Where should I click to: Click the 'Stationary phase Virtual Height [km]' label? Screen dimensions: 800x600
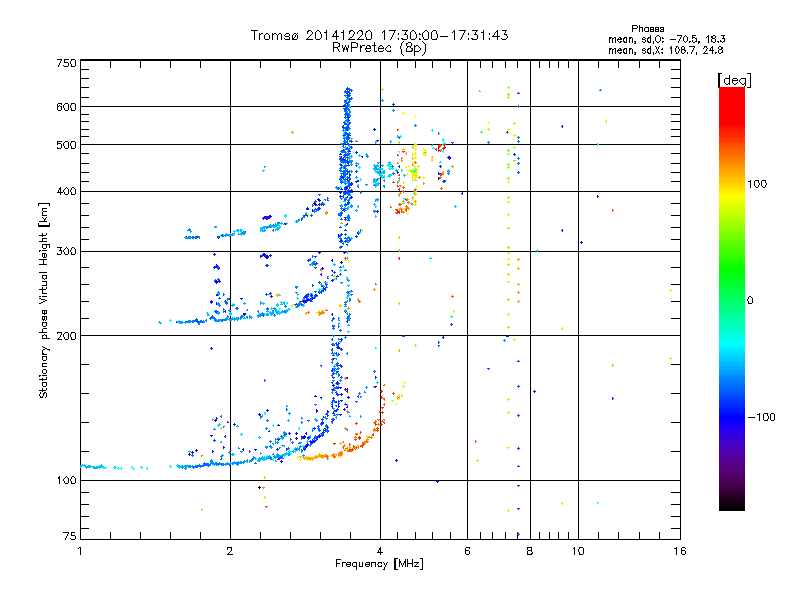[44, 300]
